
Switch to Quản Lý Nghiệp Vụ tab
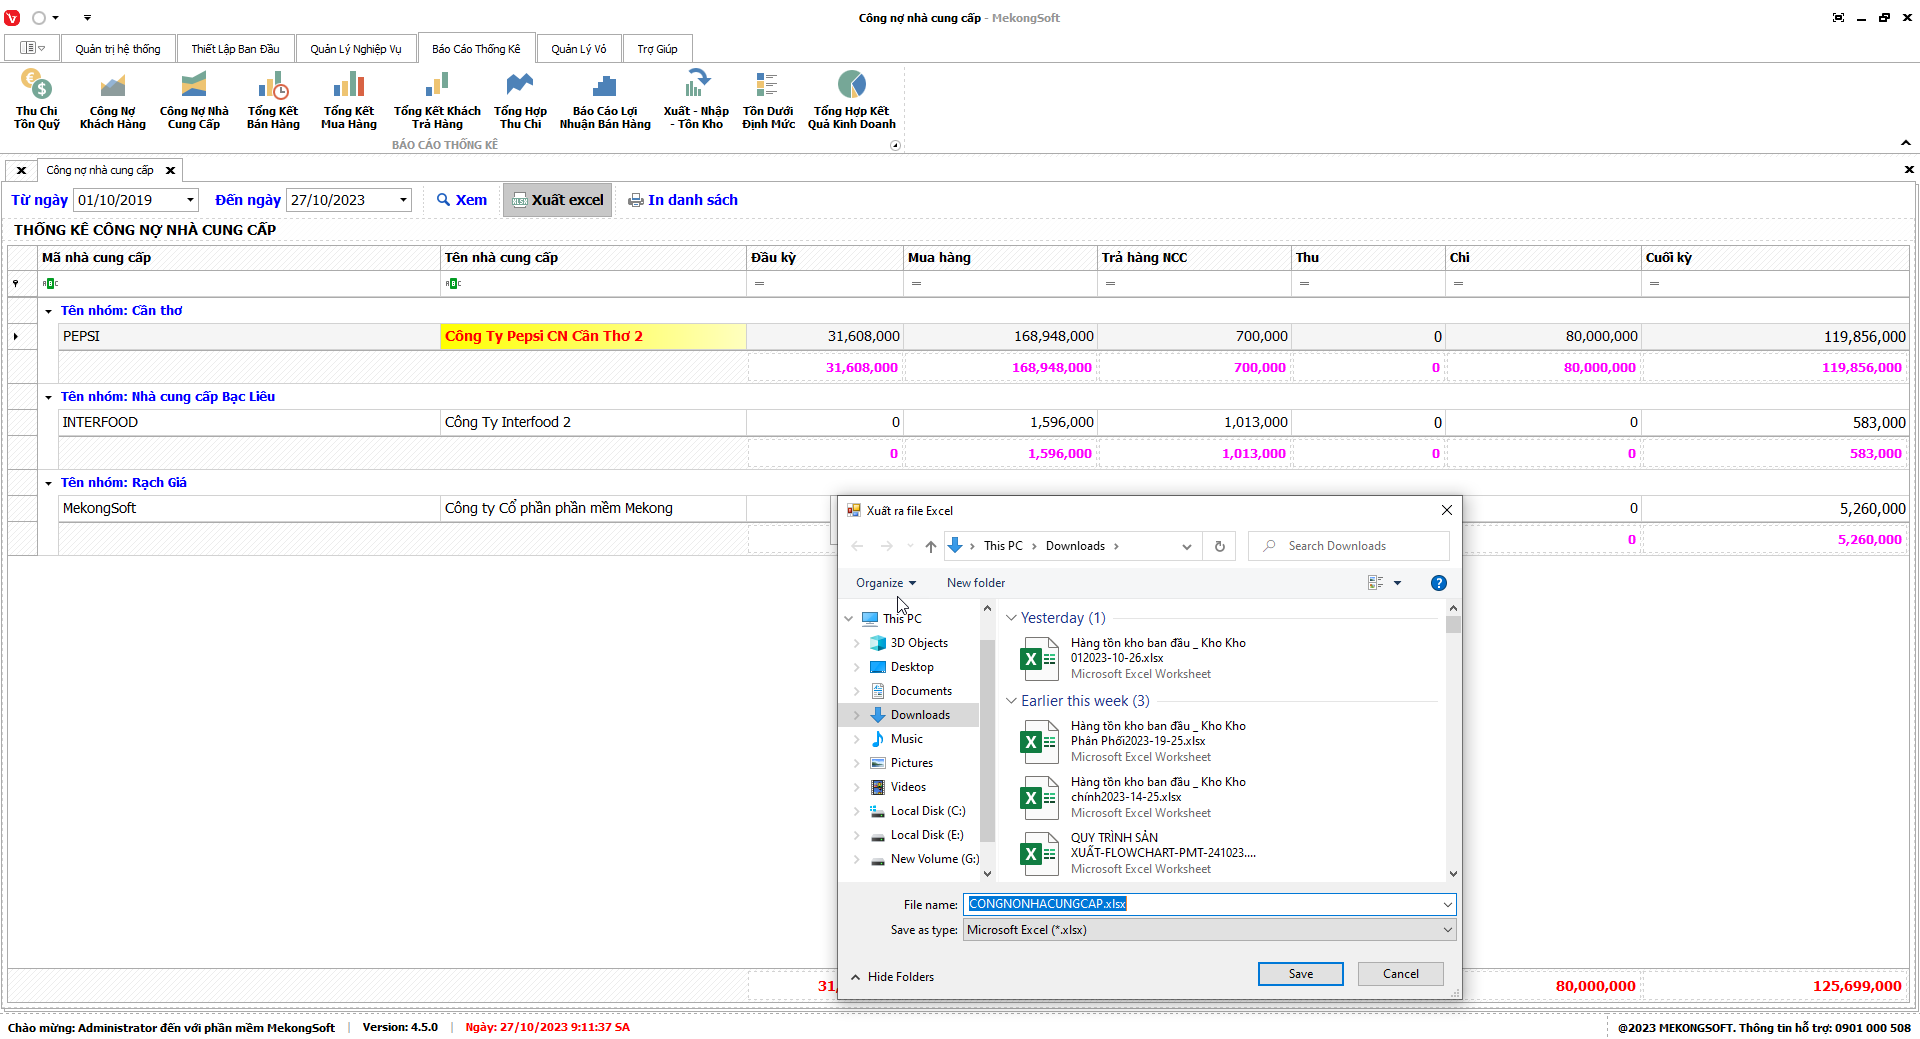[355, 49]
